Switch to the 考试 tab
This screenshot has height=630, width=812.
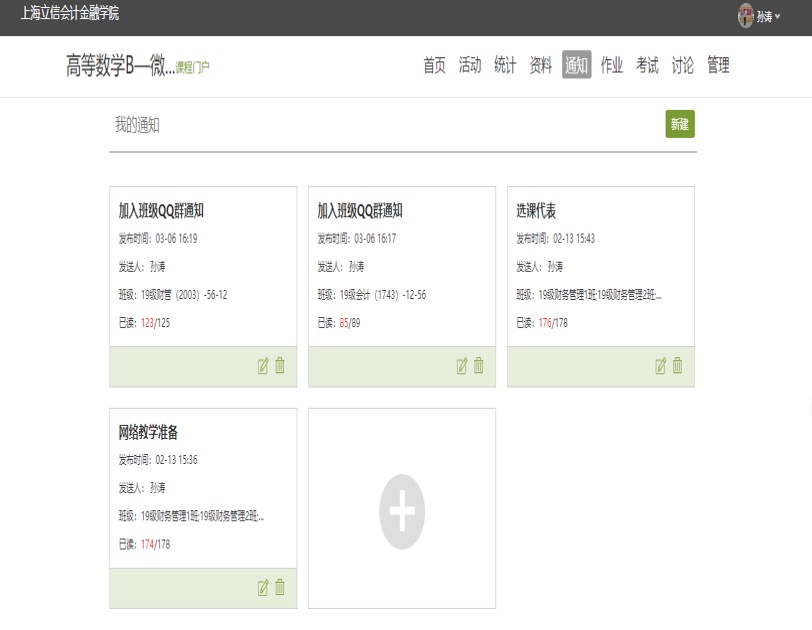[647, 66]
